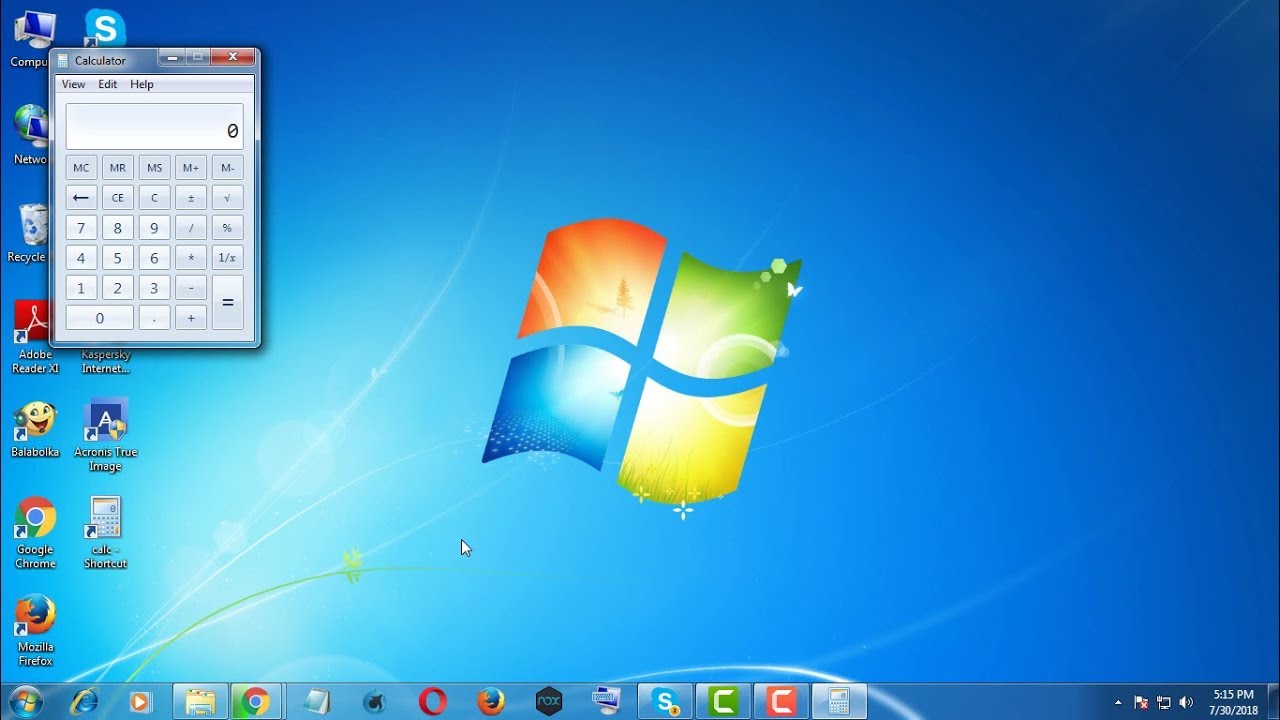The image size is (1280, 720).
Task: Click digit 3 on the Calculator
Action: pos(154,288)
